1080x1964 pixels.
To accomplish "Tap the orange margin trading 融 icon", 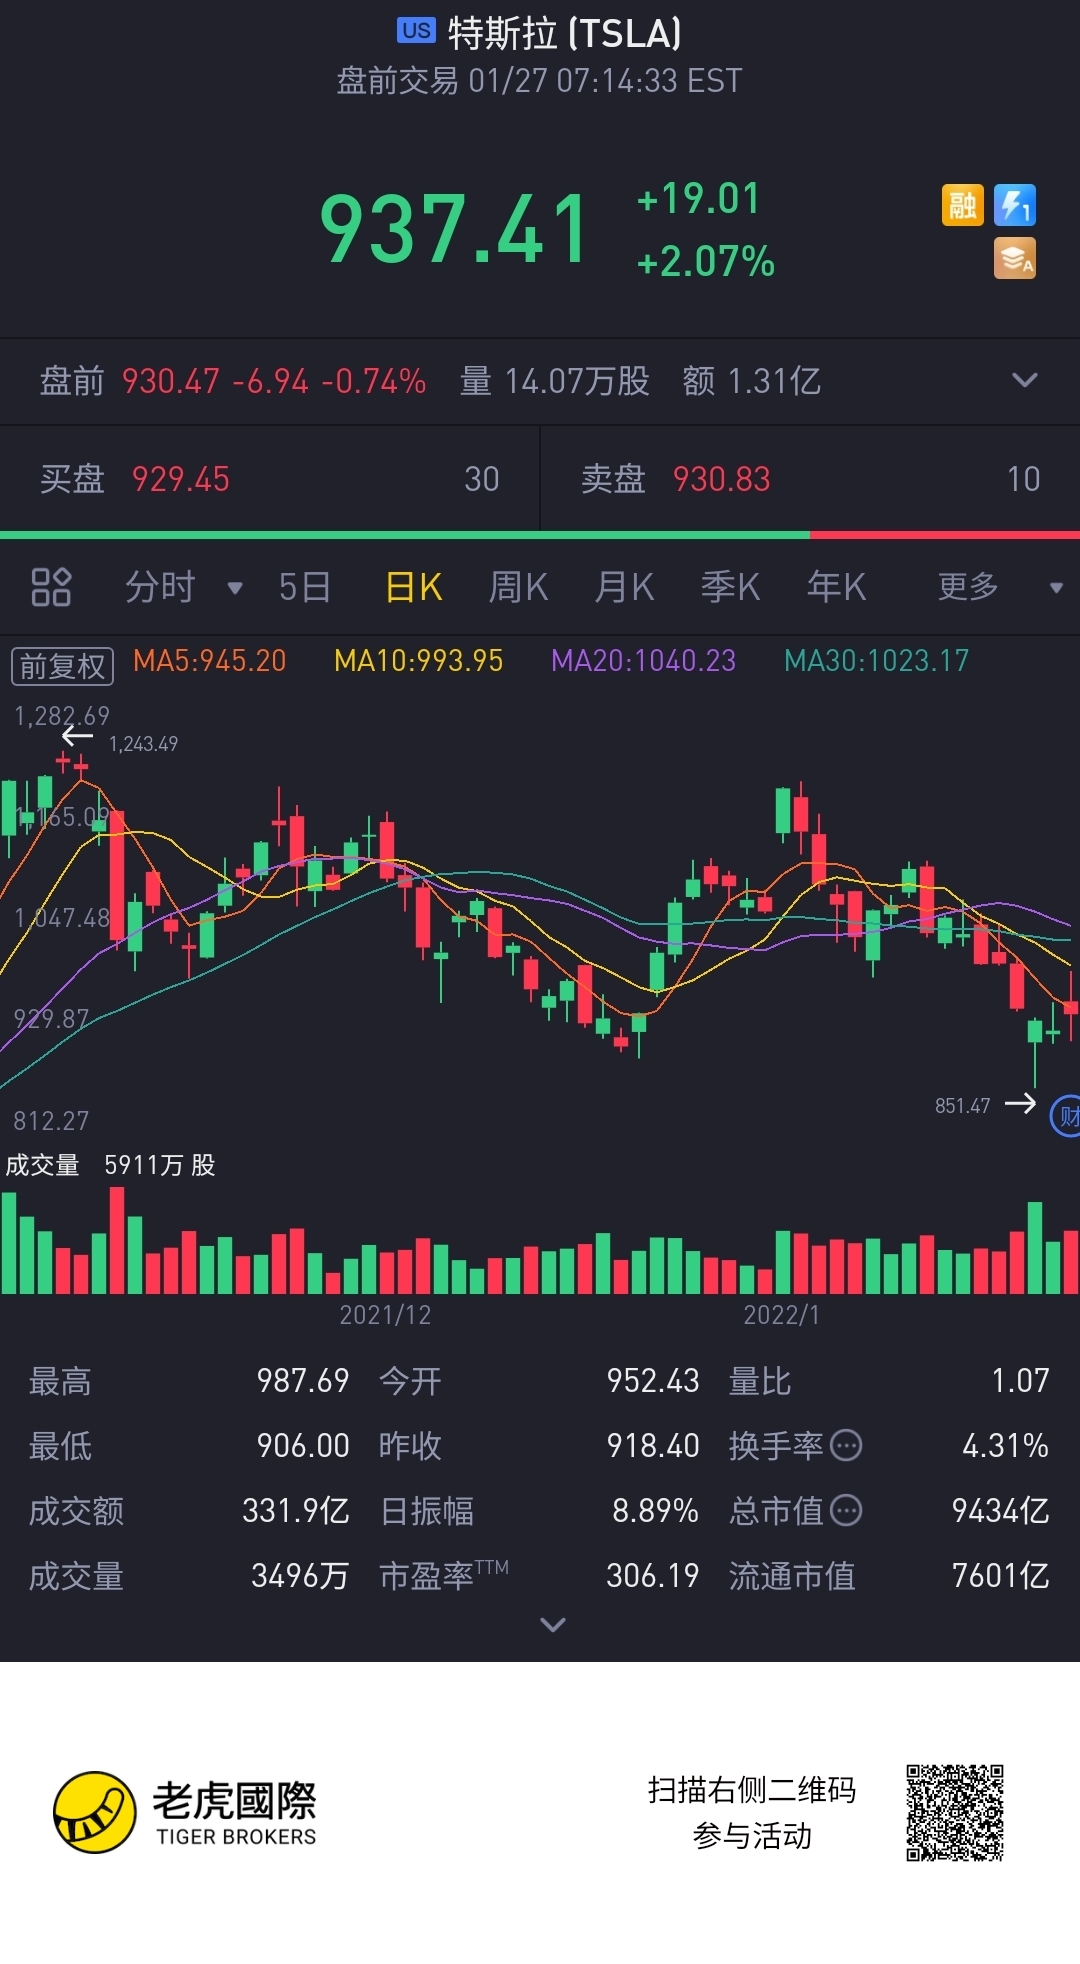I will (x=962, y=205).
